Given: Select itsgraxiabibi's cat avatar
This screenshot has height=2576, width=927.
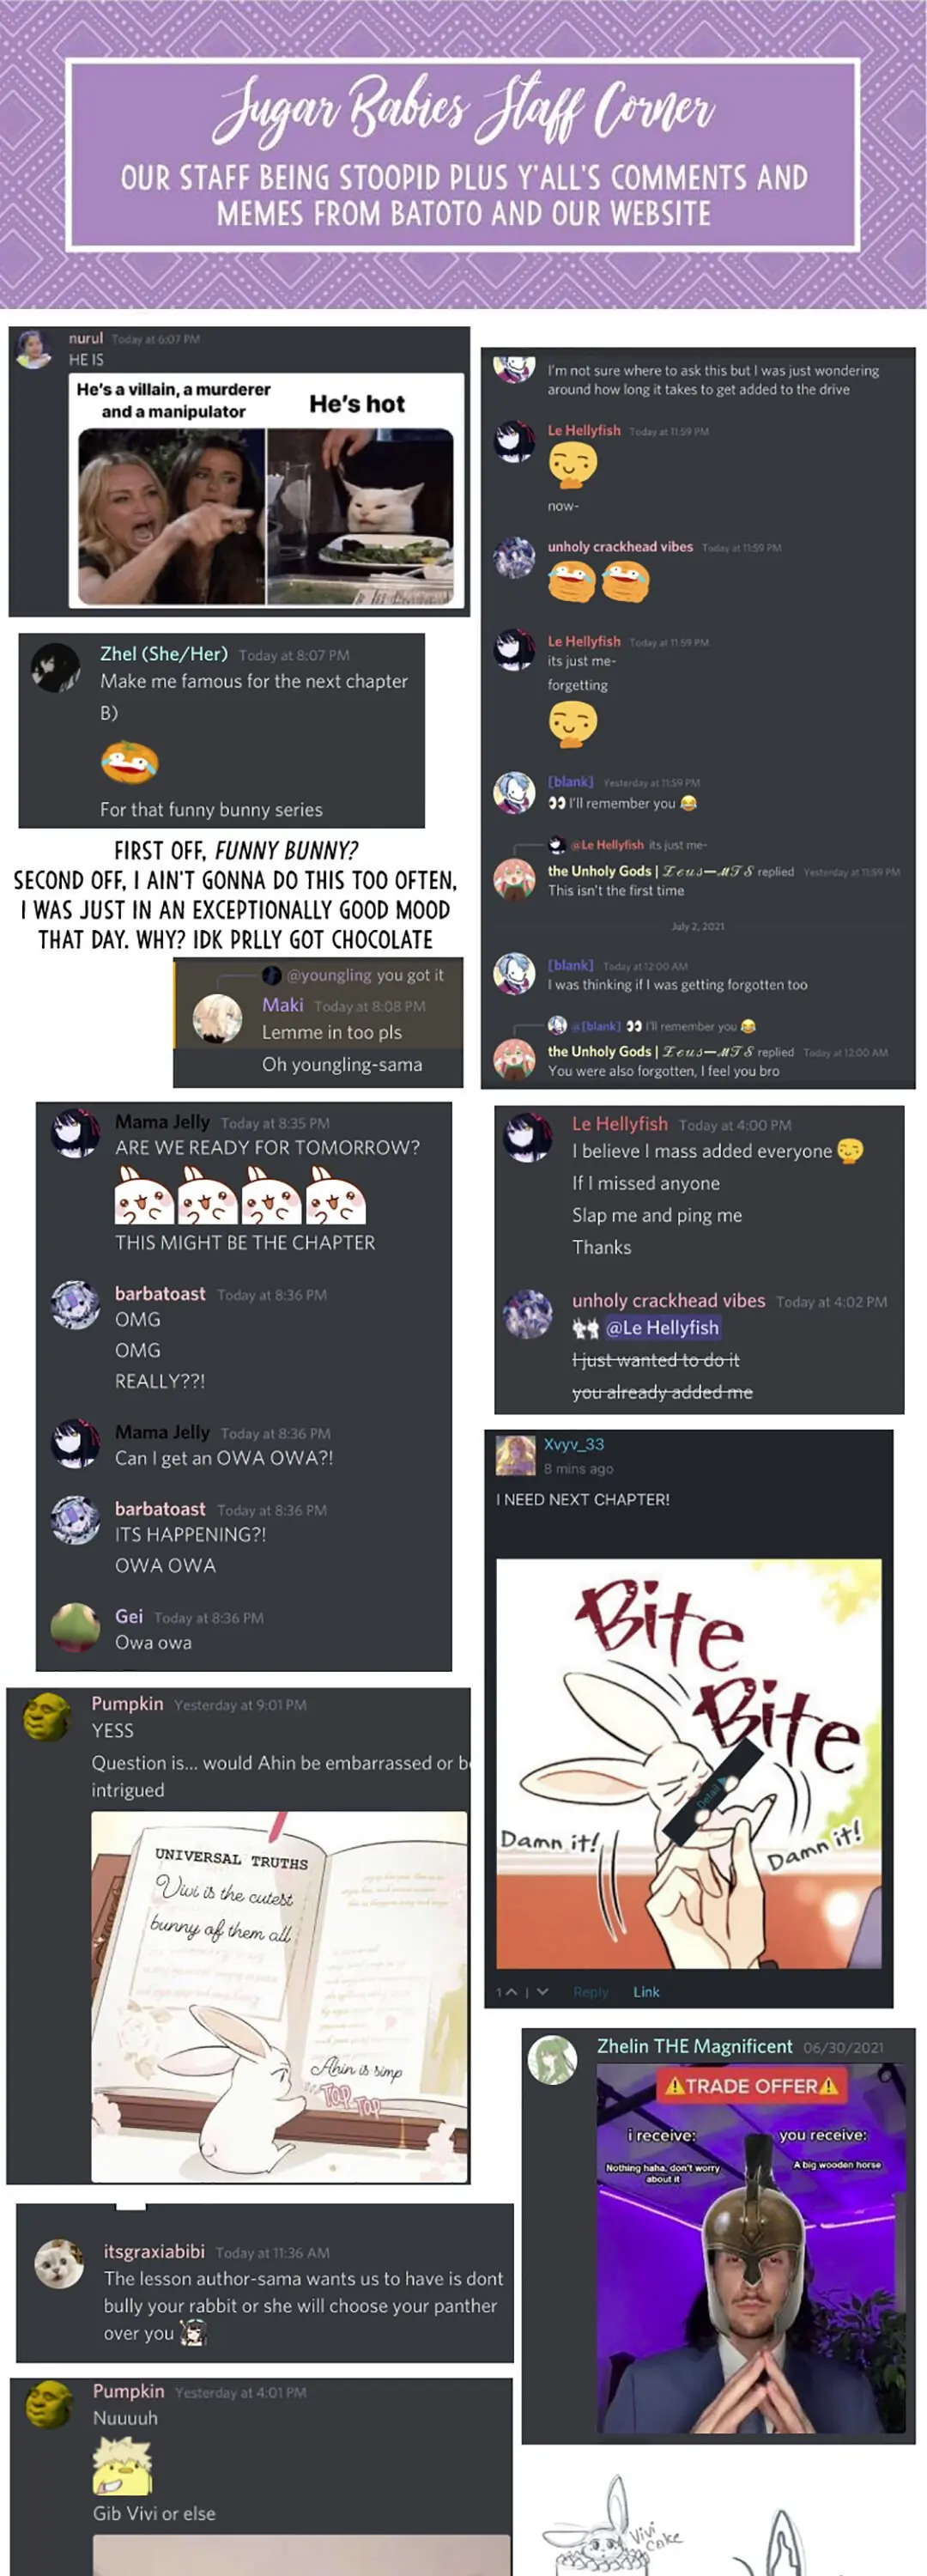Looking at the screenshot, I should coord(59,2263).
